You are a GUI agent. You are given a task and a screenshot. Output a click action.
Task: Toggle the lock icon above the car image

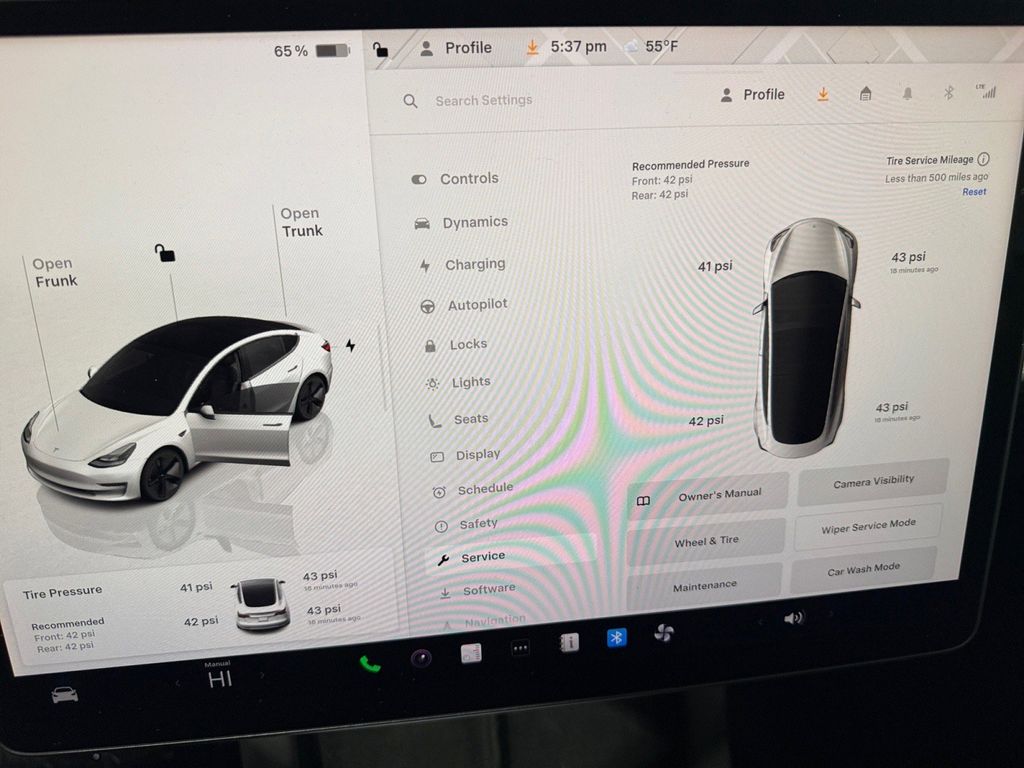(x=165, y=253)
